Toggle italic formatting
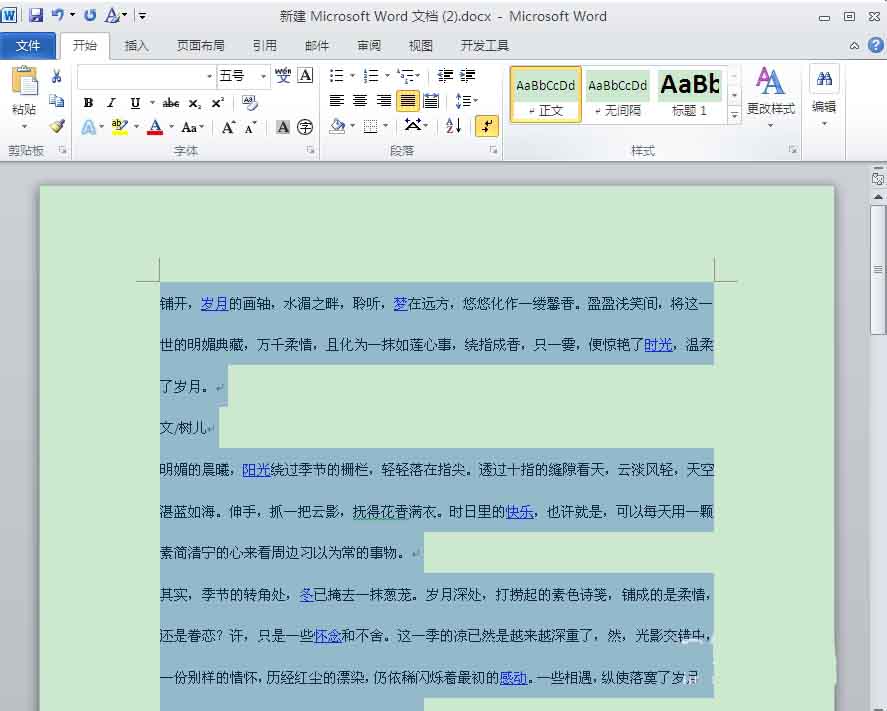 111,102
